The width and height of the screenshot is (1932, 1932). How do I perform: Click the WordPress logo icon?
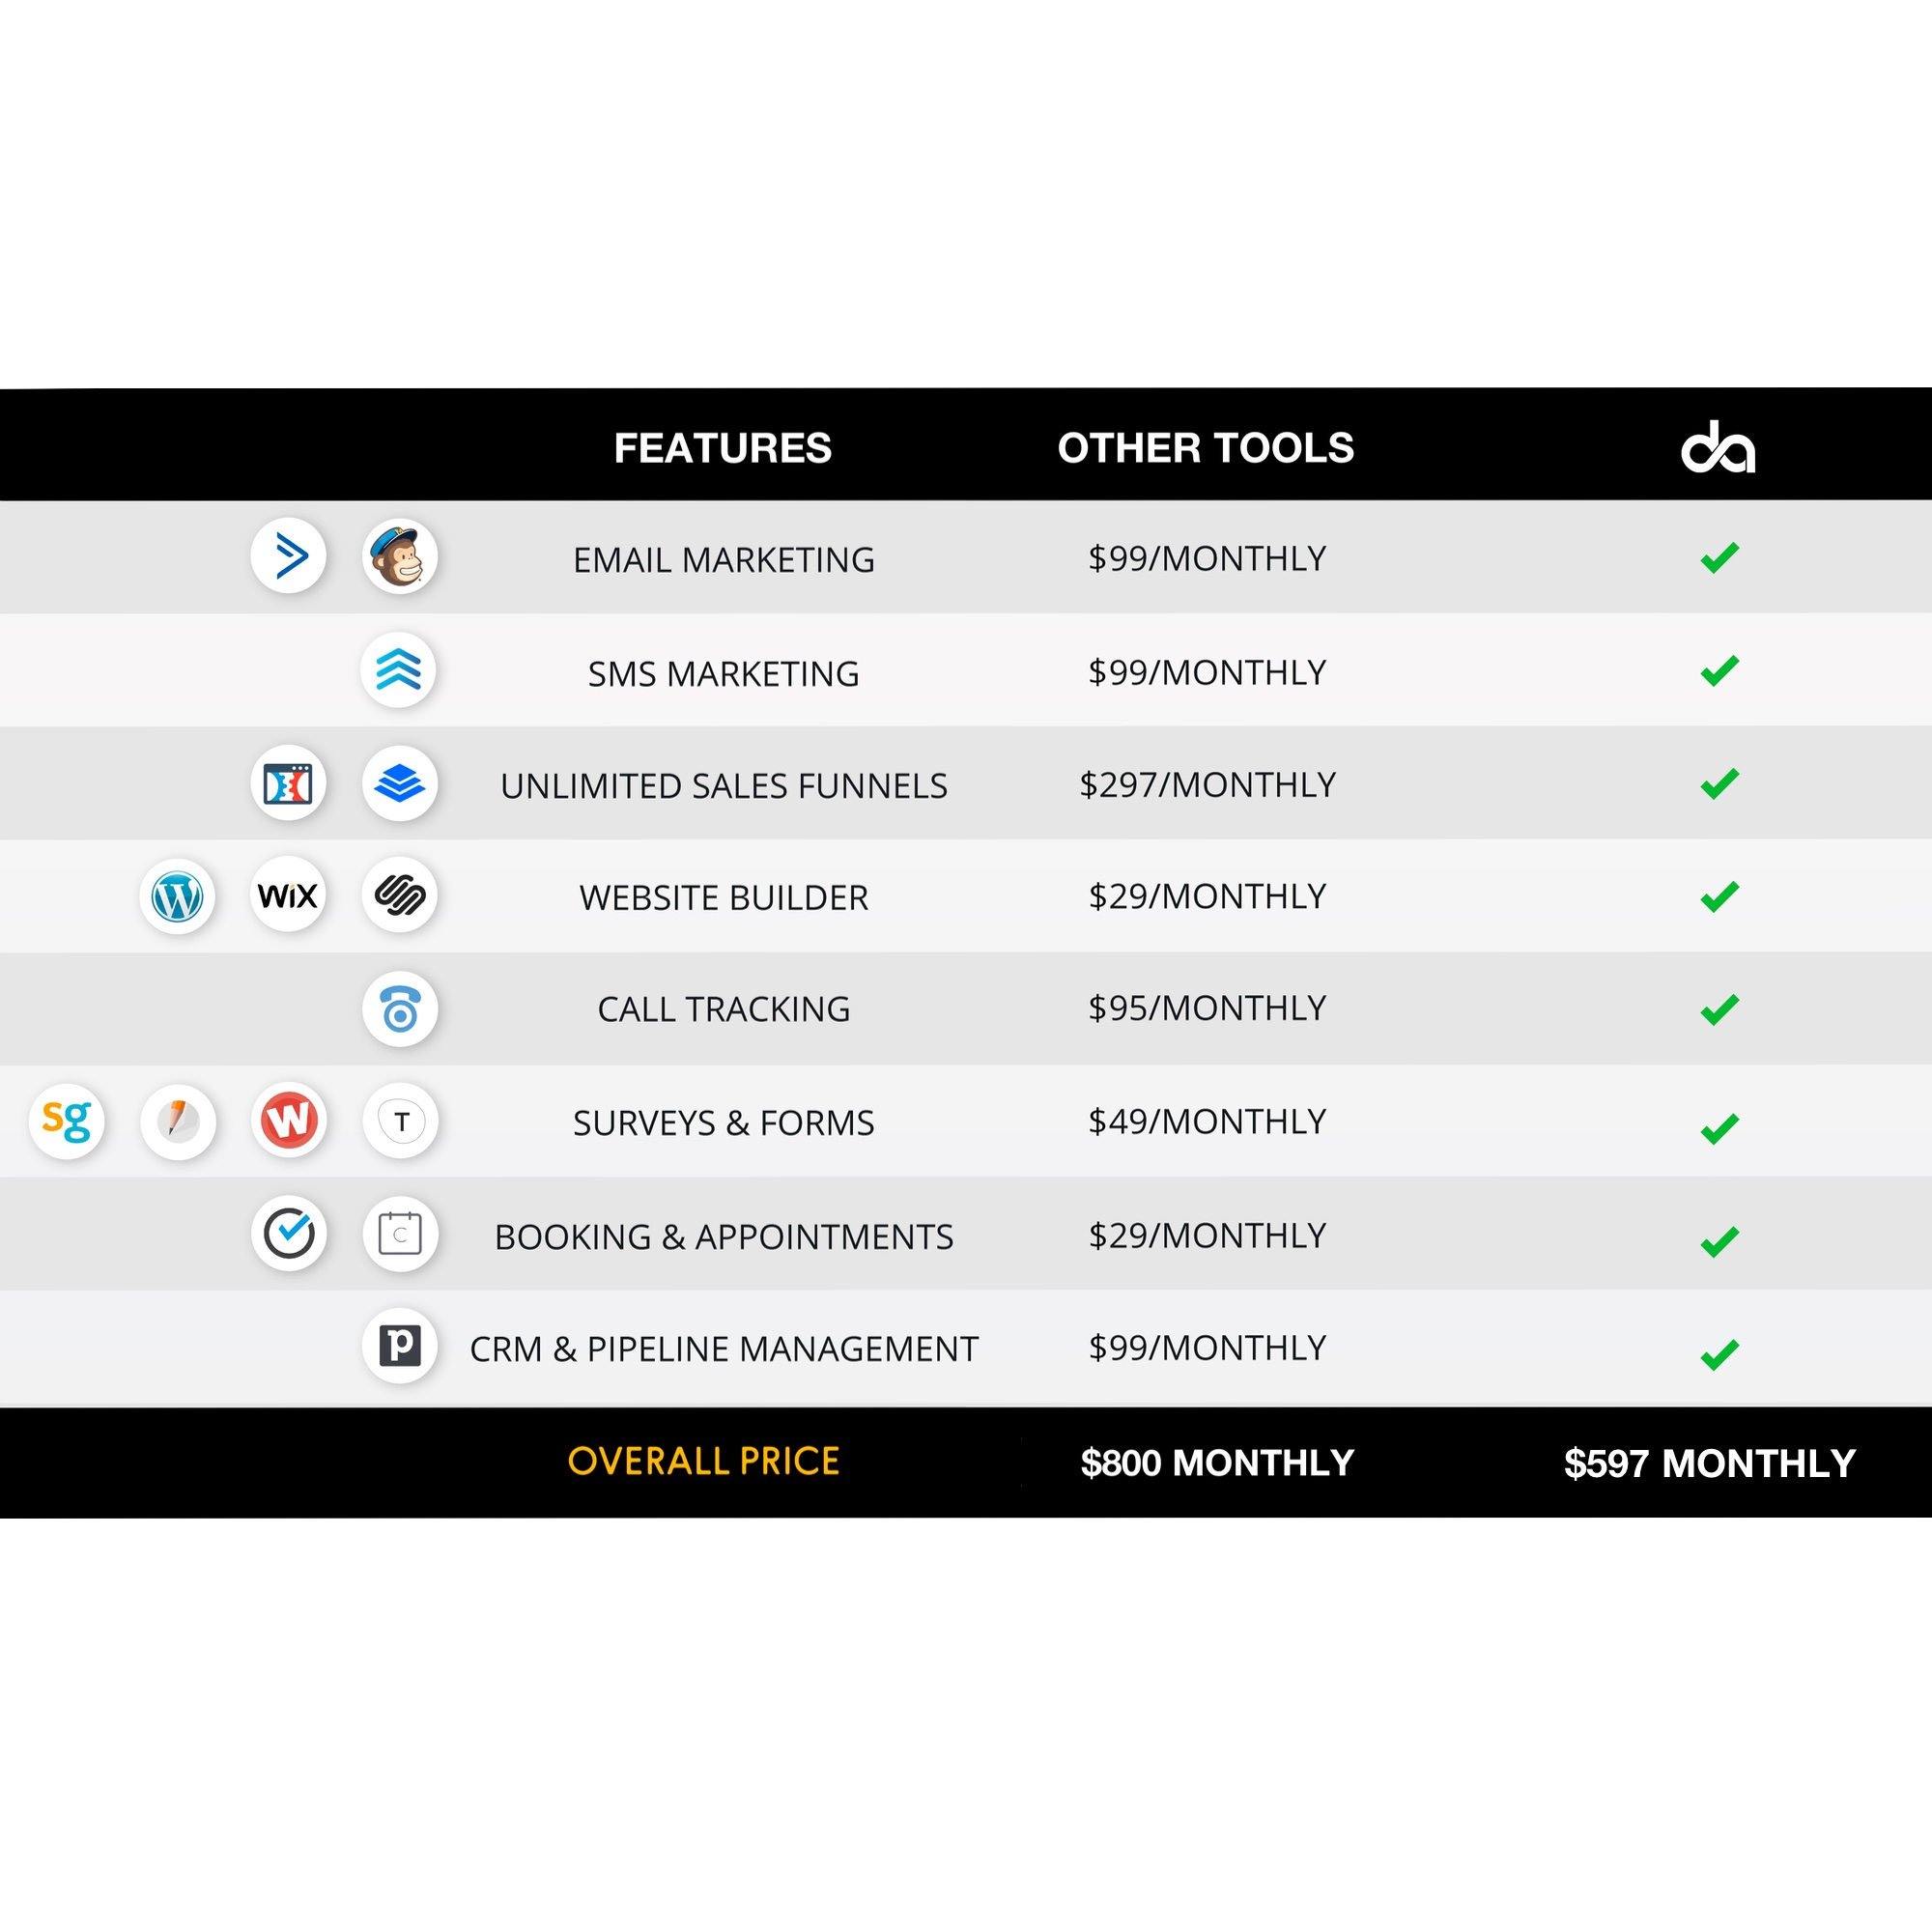[178, 896]
